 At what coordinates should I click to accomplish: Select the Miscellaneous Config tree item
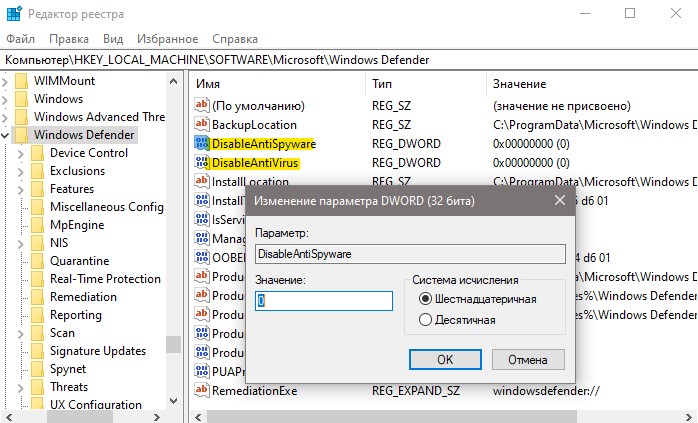tap(107, 207)
